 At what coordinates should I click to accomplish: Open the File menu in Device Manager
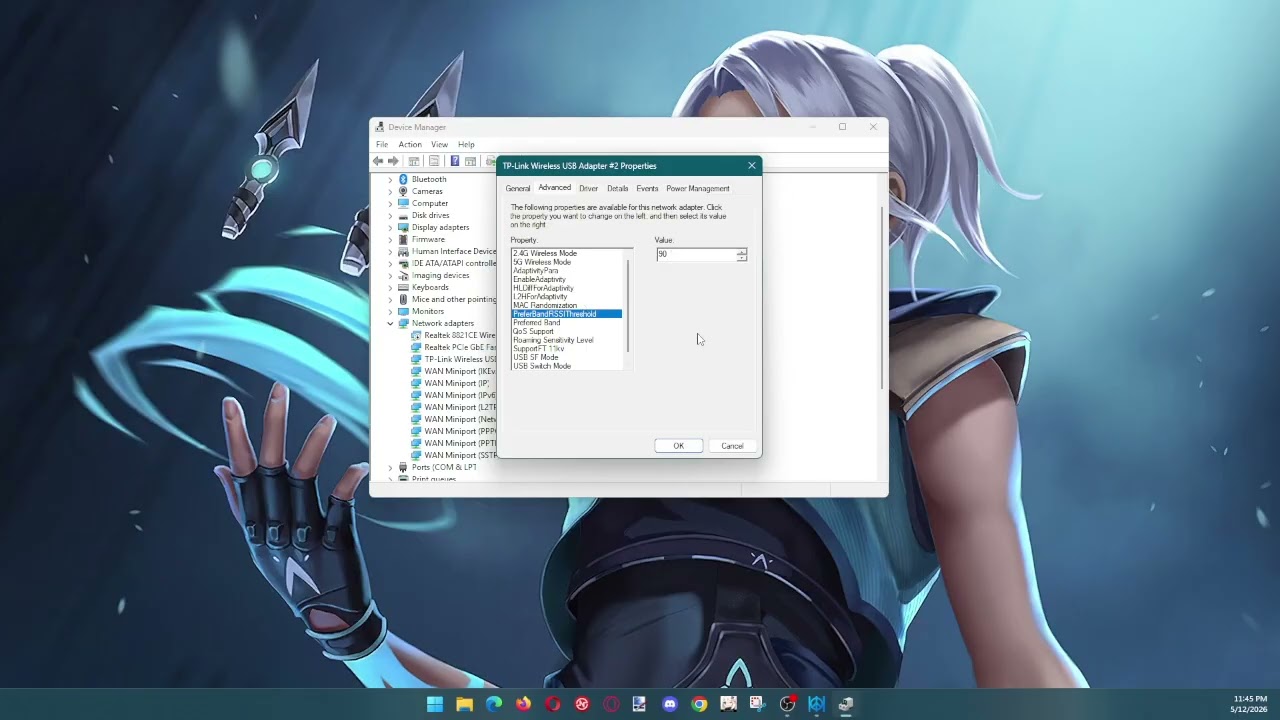coord(382,144)
